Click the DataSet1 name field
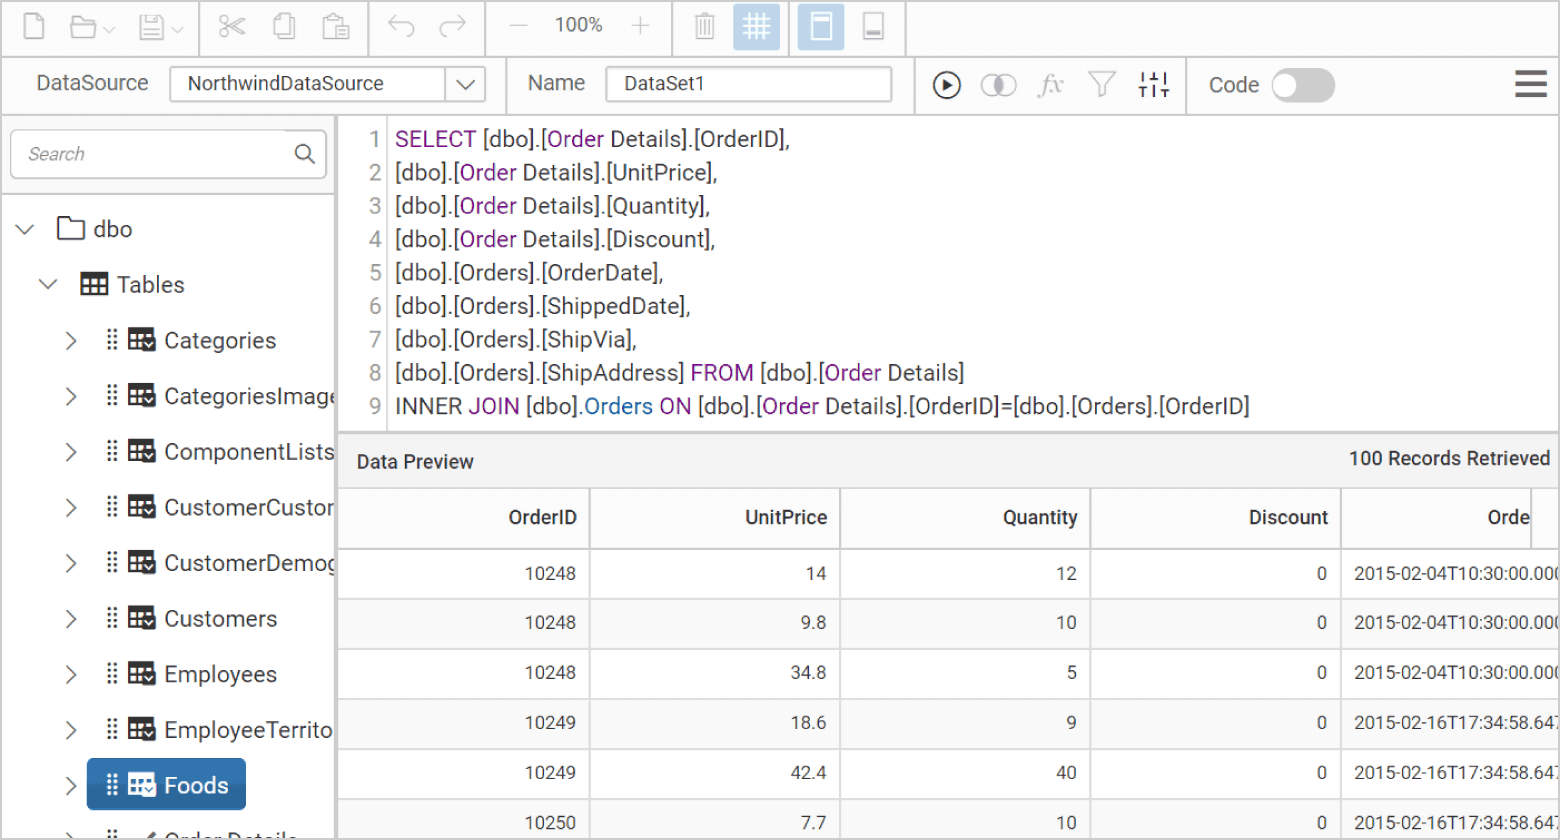The image size is (1560, 840). [748, 84]
